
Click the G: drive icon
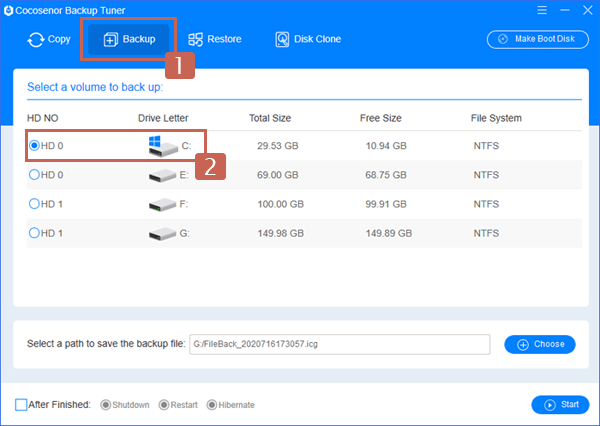pyautogui.click(x=163, y=234)
